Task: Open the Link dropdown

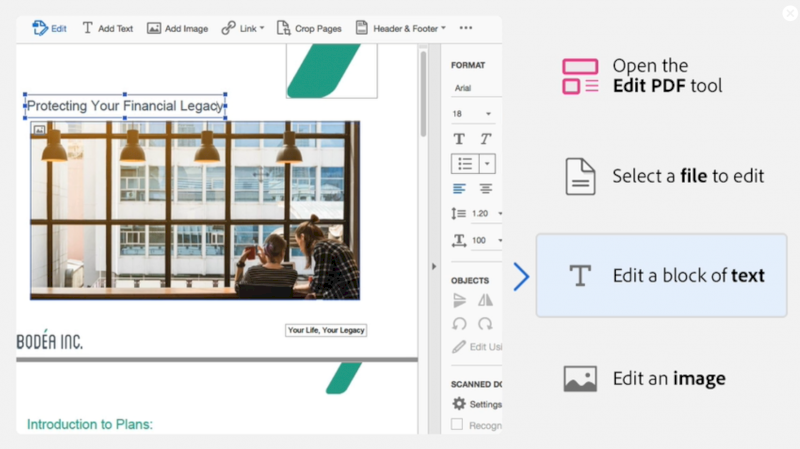Action: pos(243,28)
